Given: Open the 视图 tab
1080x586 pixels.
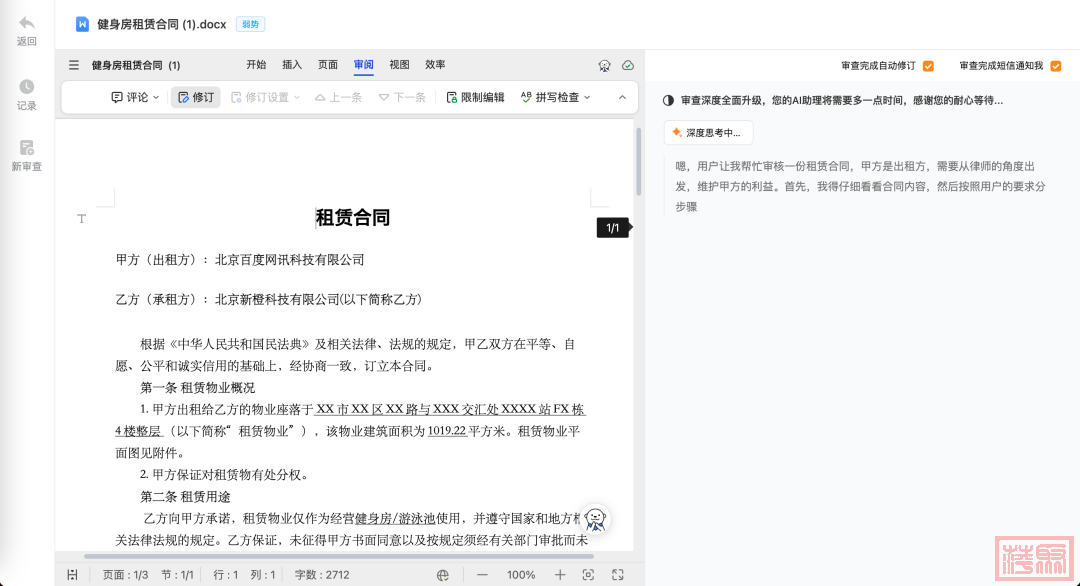Looking at the screenshot, I should pyautogui.click(x=399, y=65).
